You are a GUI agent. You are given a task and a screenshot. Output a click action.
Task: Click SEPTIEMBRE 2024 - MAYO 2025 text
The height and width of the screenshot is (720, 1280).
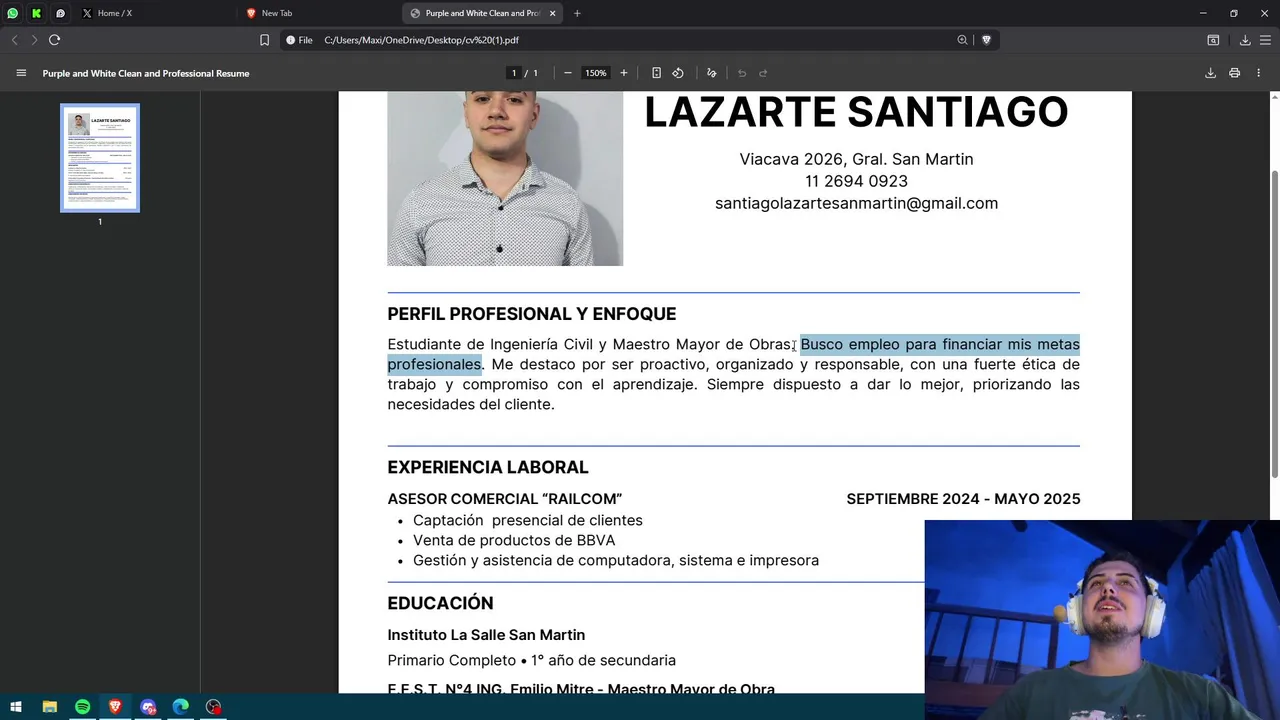[963, 499]
